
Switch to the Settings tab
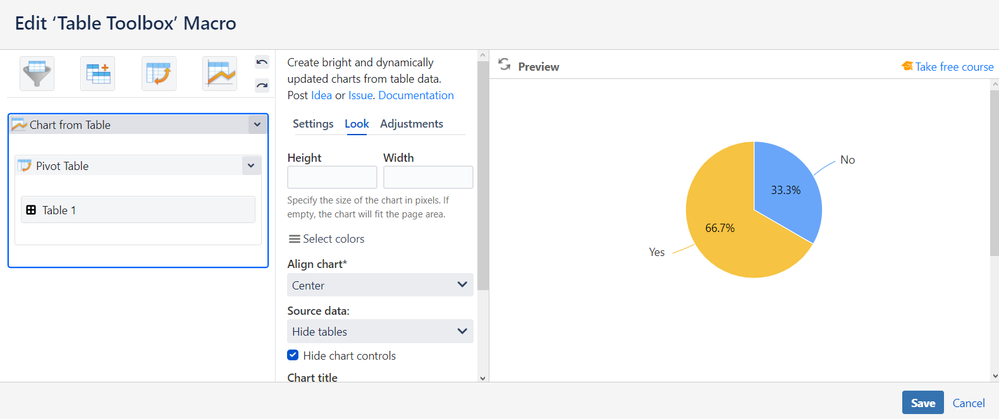coord(313,124)
